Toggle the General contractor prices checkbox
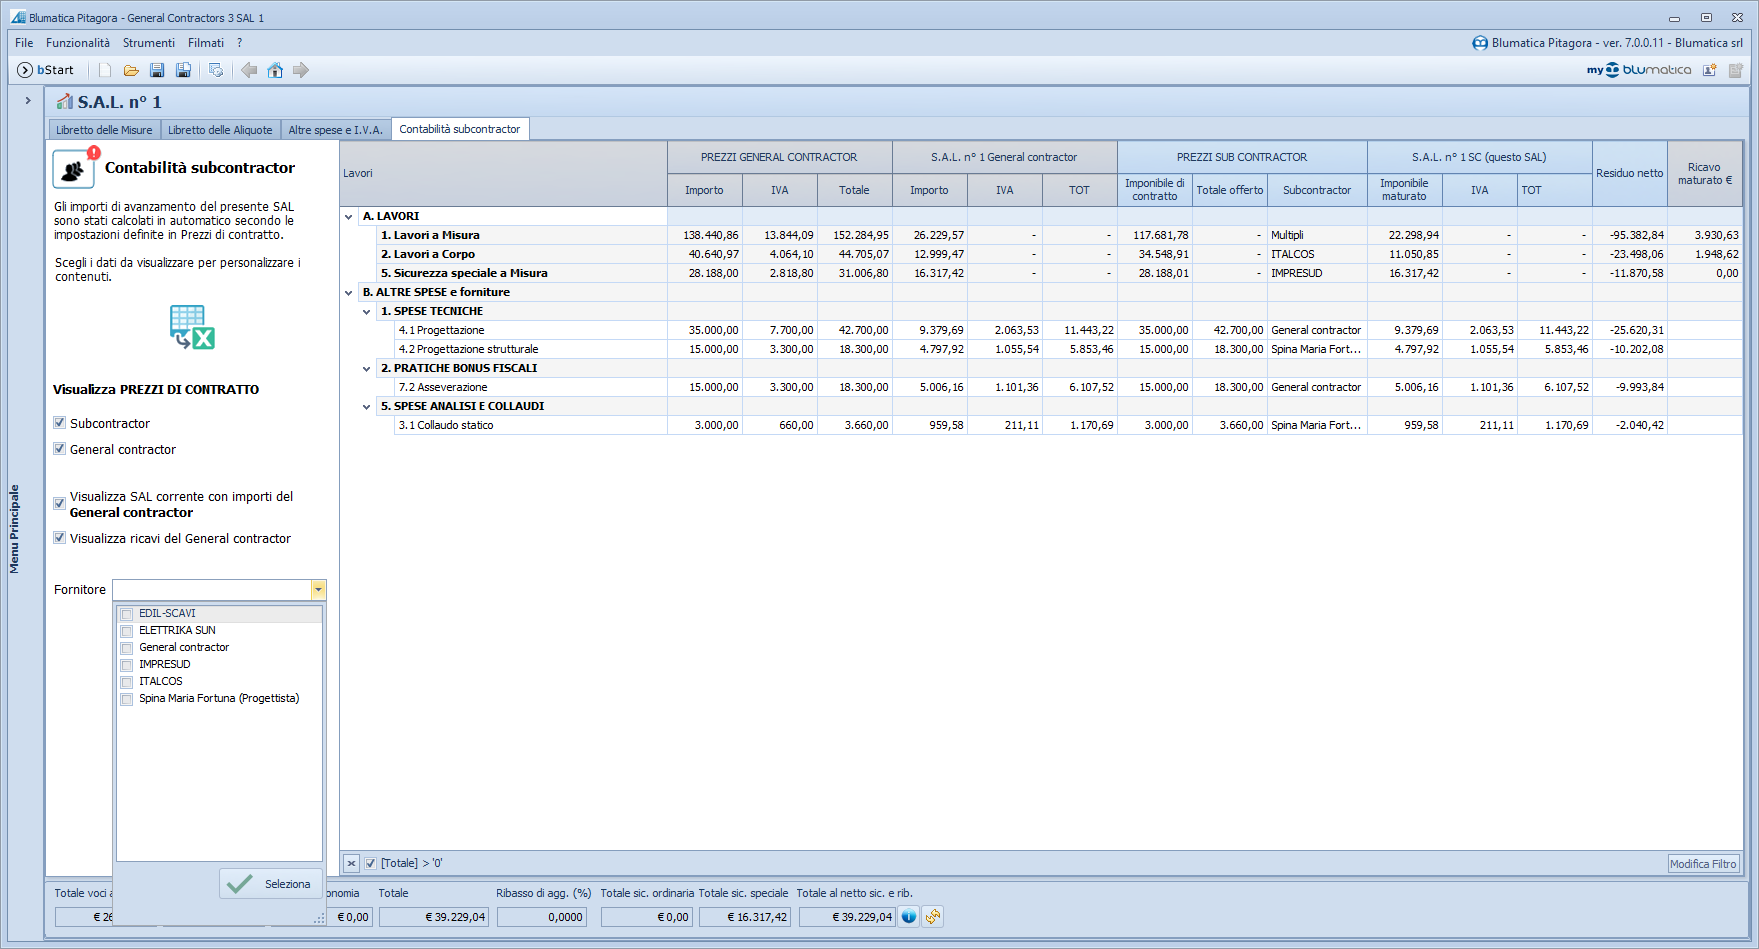The image size is (1759, 949). [x=60, y=449]
